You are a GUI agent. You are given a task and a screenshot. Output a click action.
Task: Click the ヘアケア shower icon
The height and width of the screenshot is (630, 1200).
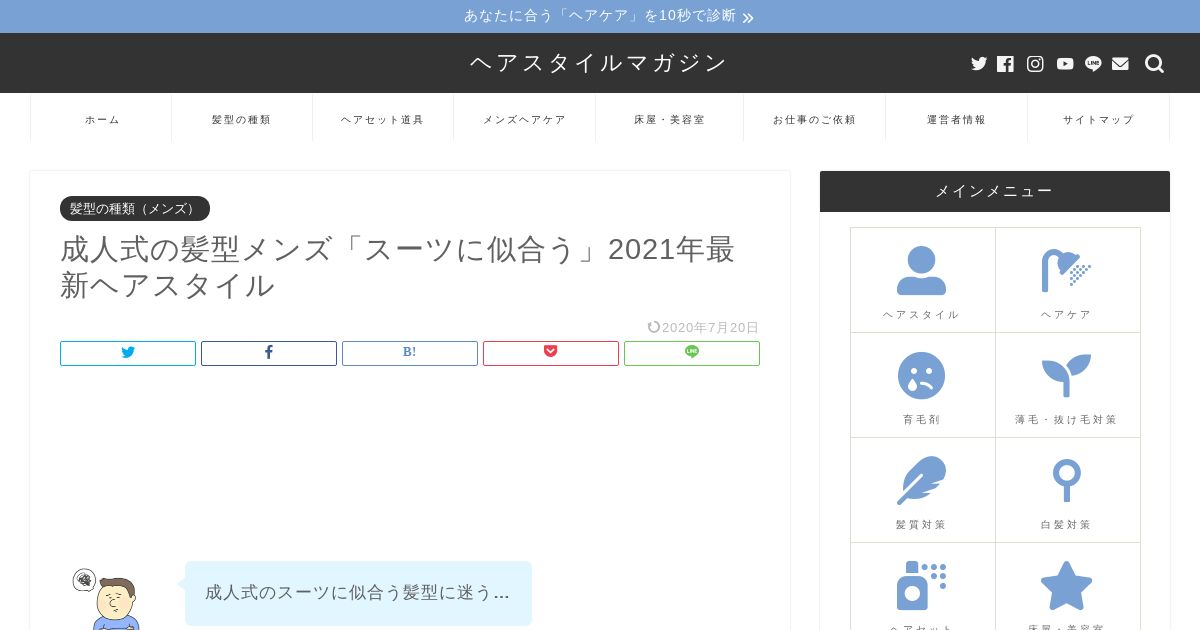point(1066,271)
